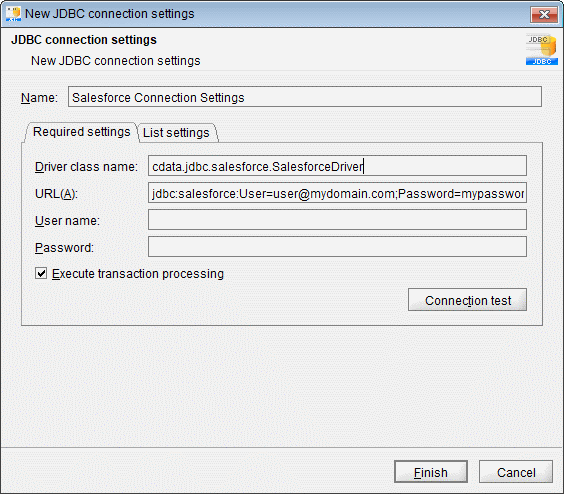Viewport: 564px width, 494px height.
Task: Click the Execute transaction processing label text
Action: click(138, 274)
